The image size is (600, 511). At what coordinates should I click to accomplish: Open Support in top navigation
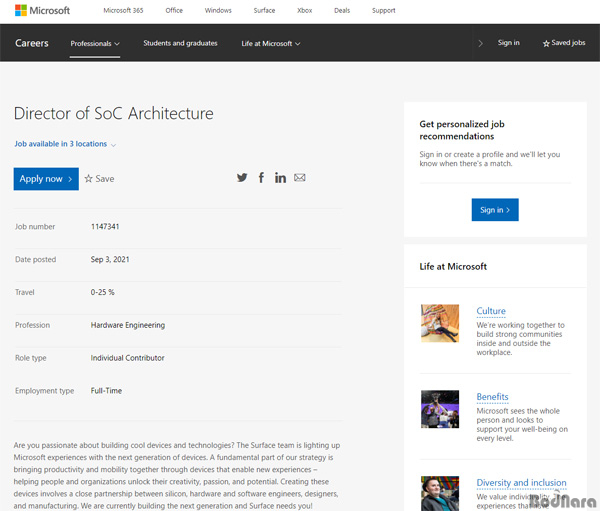point(384,10)
